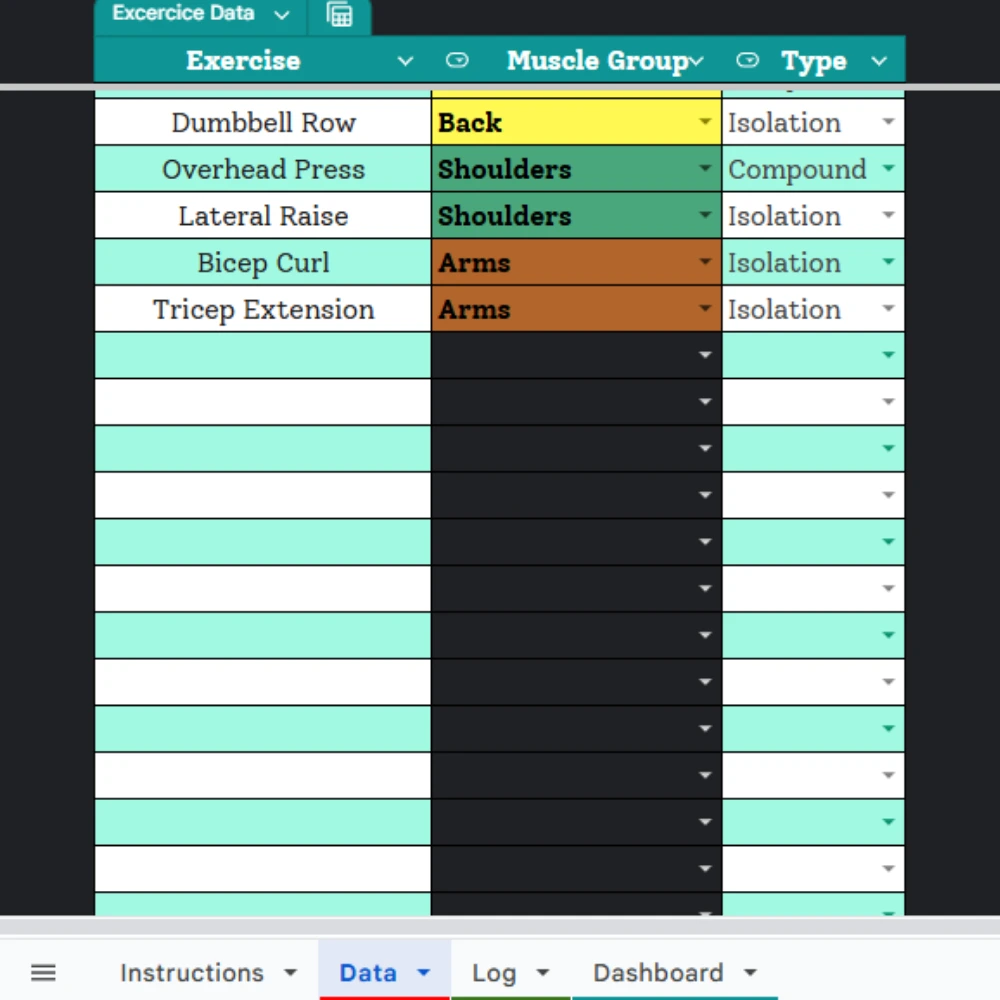Open the Type column header dropdown
Screen dimensions: 1000x1000
click(878, 61)
